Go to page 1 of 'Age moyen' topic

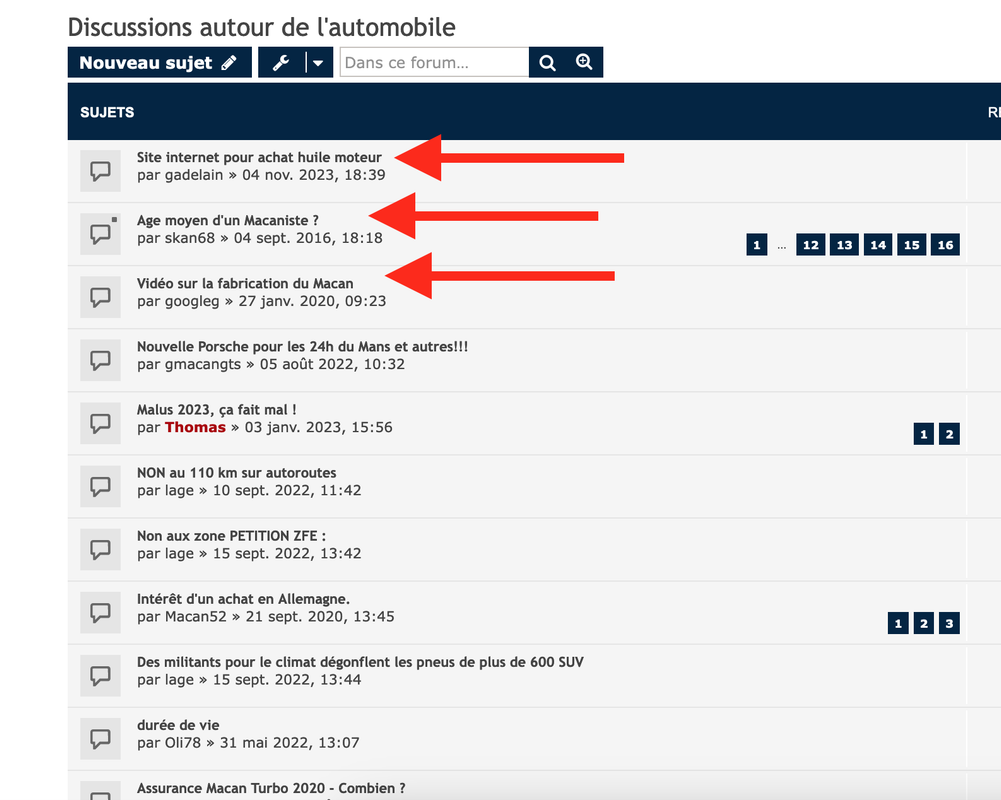pos(756,245)
